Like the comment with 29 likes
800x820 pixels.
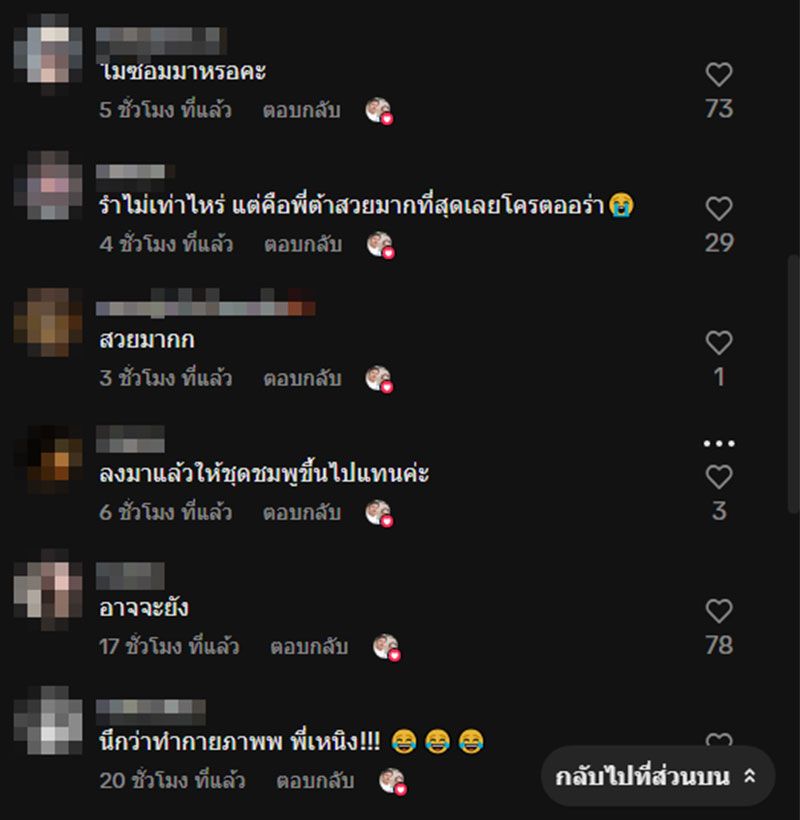coord(719,209)
